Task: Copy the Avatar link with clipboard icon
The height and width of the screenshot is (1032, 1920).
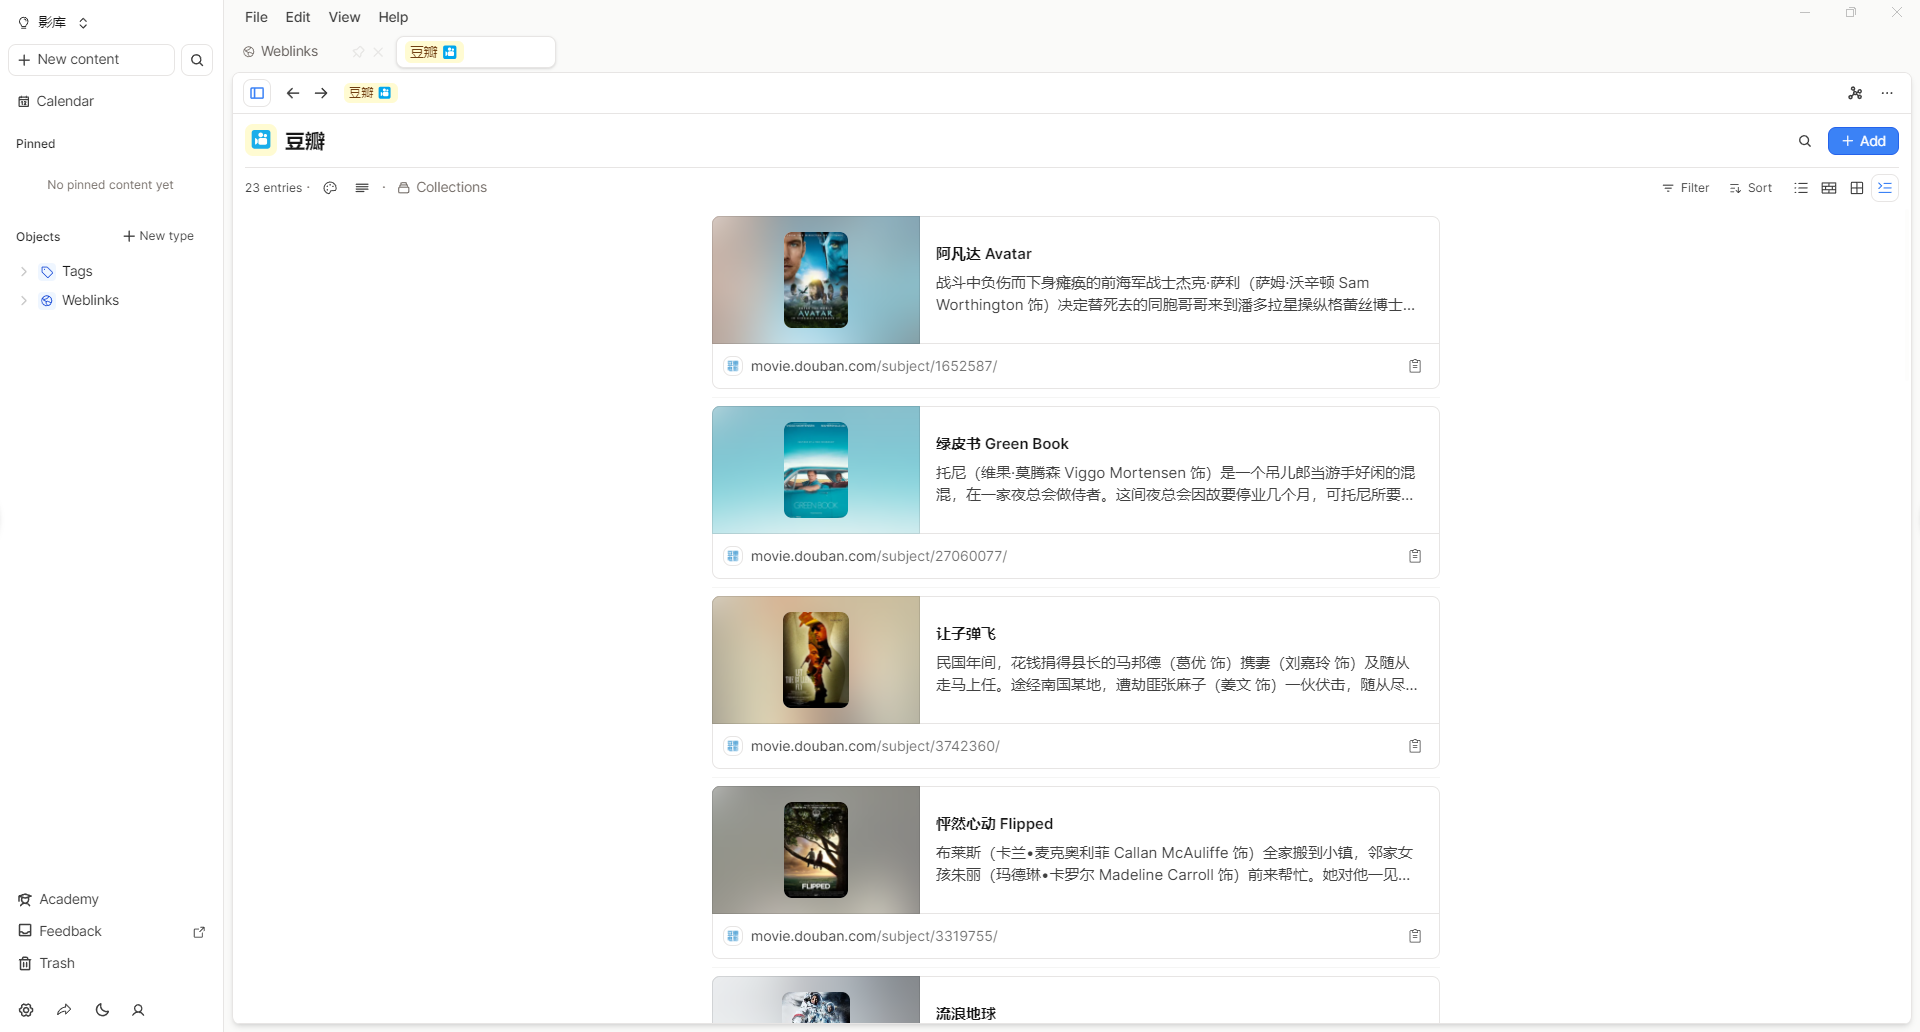Action: [1414, 366]
